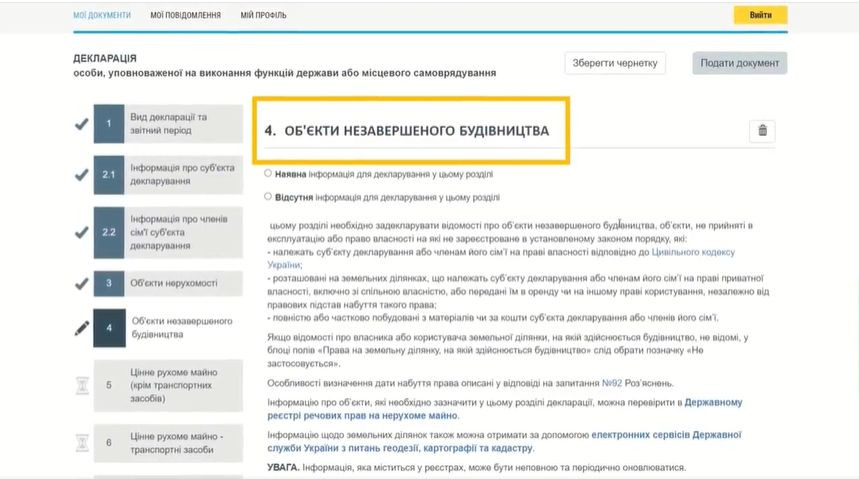Click the 'Вийти' logout button

pos(760,15)
